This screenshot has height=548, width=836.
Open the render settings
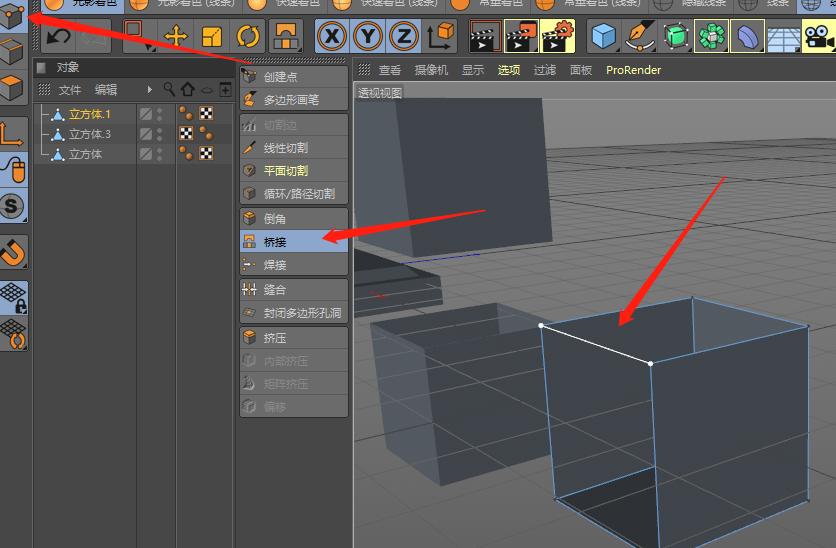pyautogui.click(x=557, y=36)
